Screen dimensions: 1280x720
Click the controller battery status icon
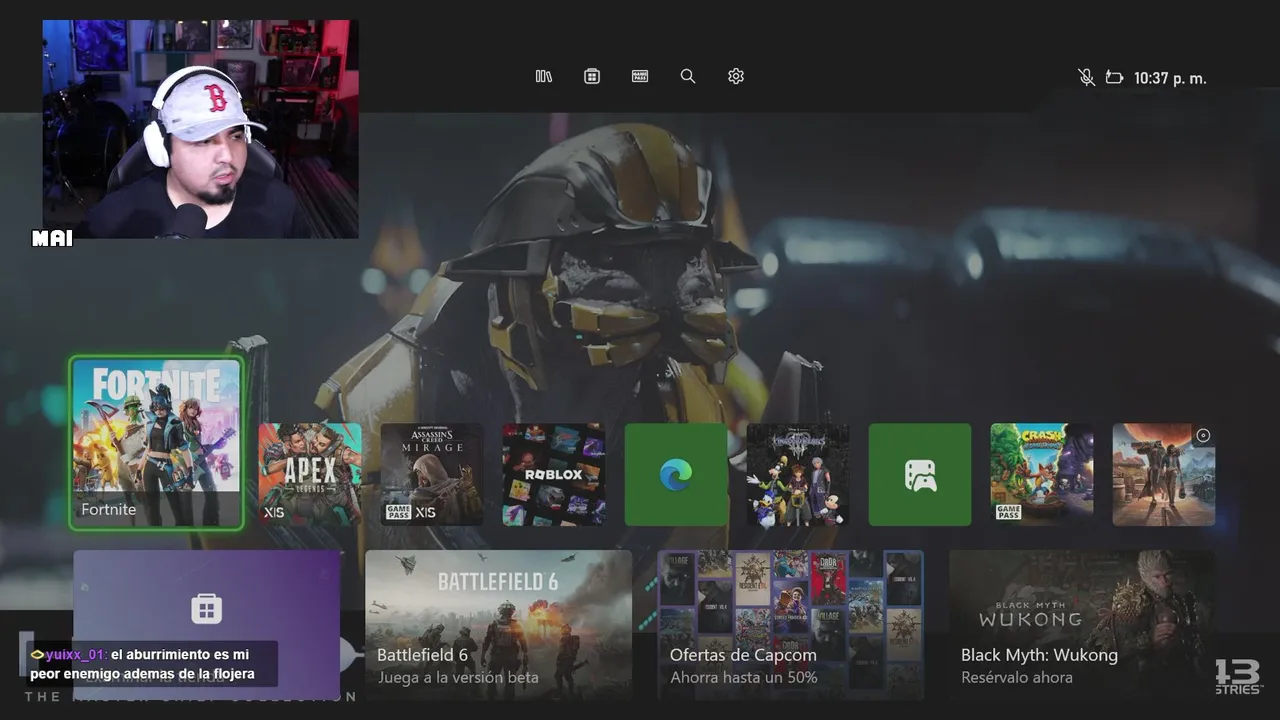tap(1114, 77)
